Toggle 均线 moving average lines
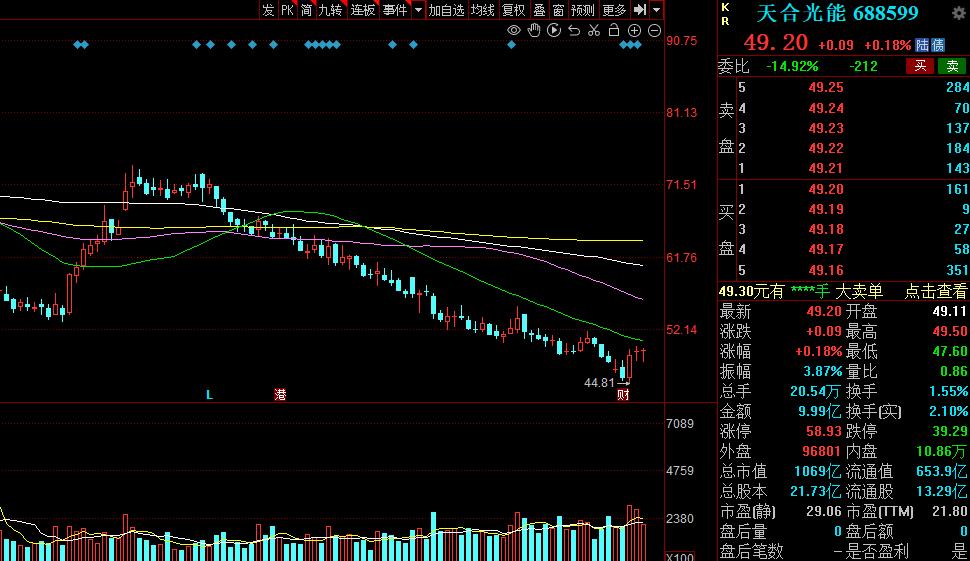Viewport: 970px width, 561px height. click(x=483, y=10)
